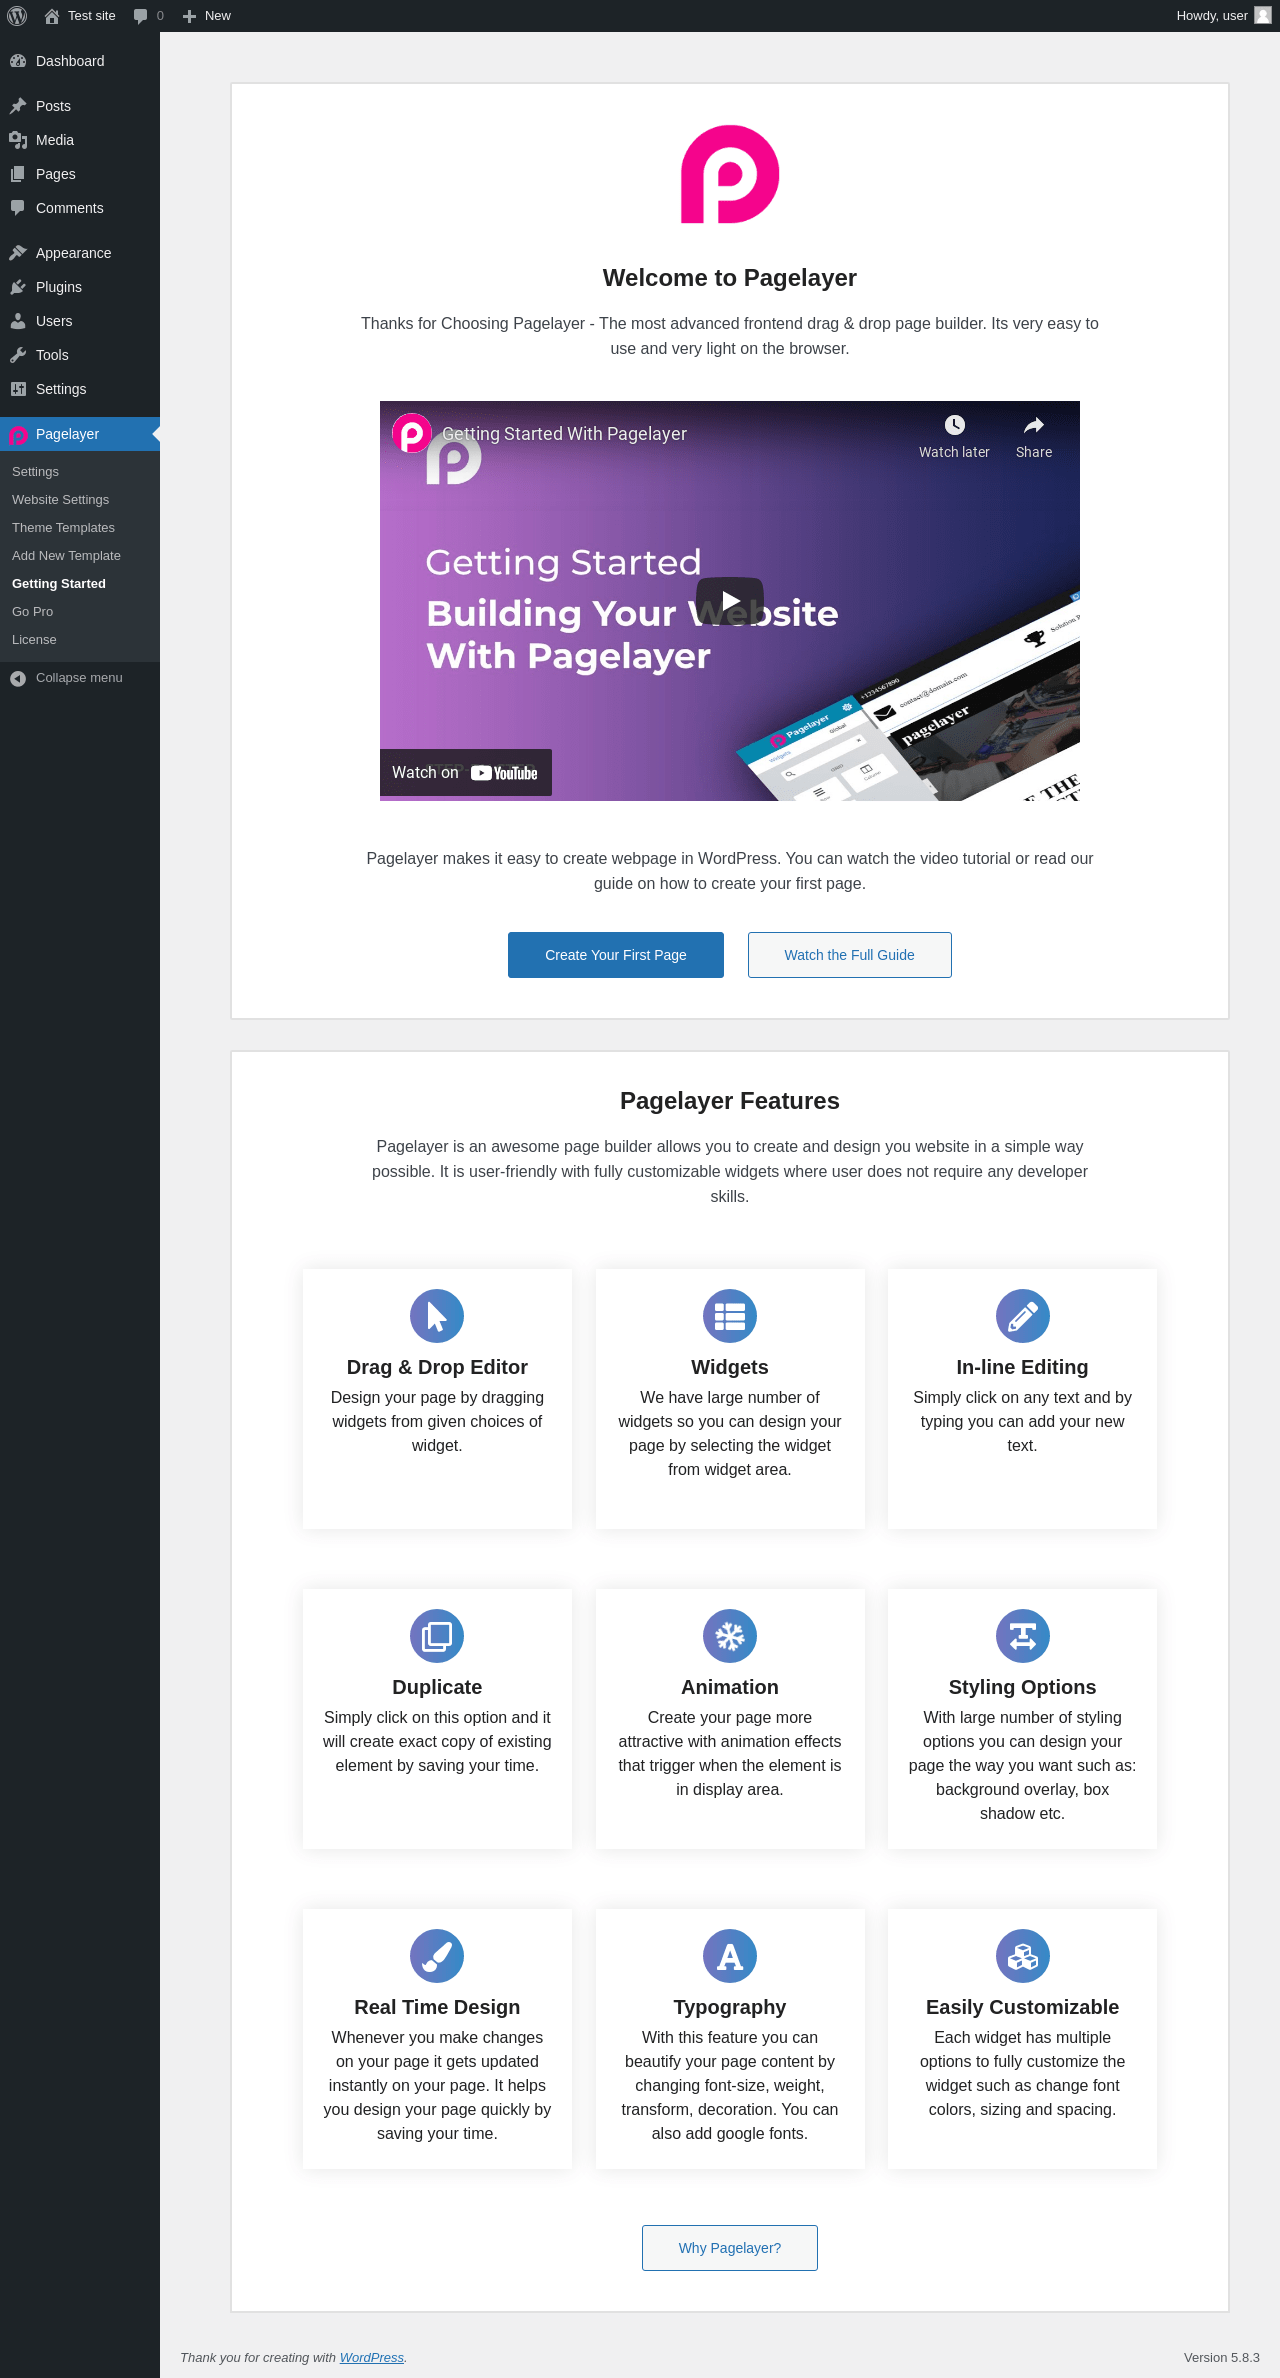
Task: Select Getting Started submenu item
Action: [x=59, y=584]
